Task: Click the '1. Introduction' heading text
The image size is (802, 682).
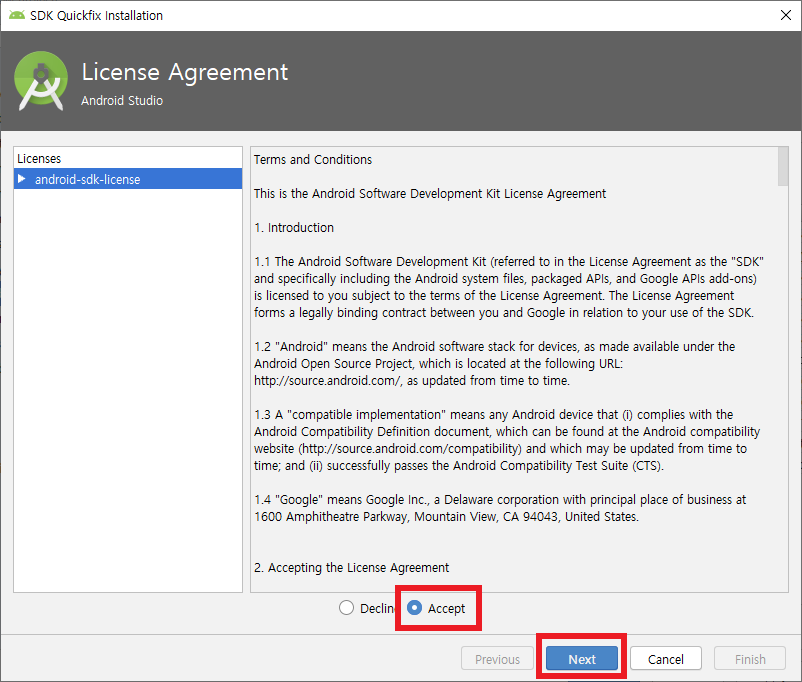Action: tap(294, 228)
